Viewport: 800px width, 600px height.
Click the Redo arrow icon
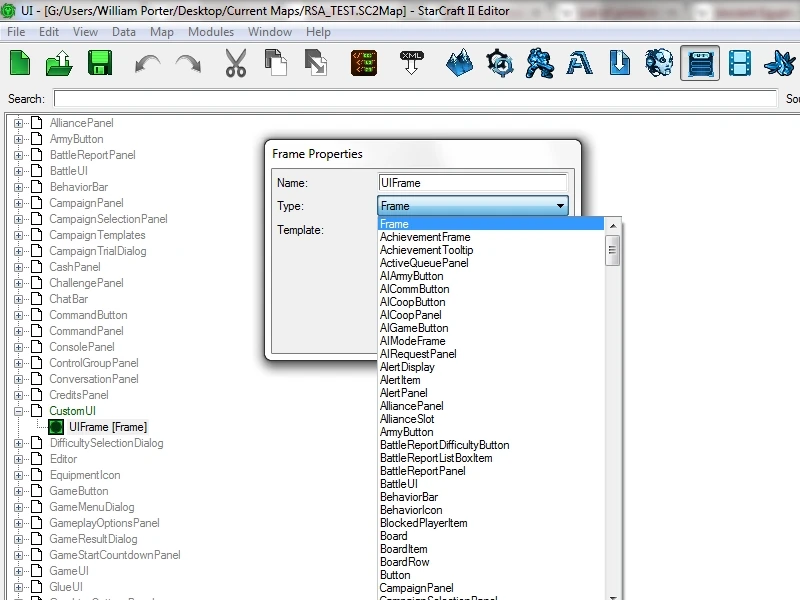pyautogui.click(x=188, y=64)
